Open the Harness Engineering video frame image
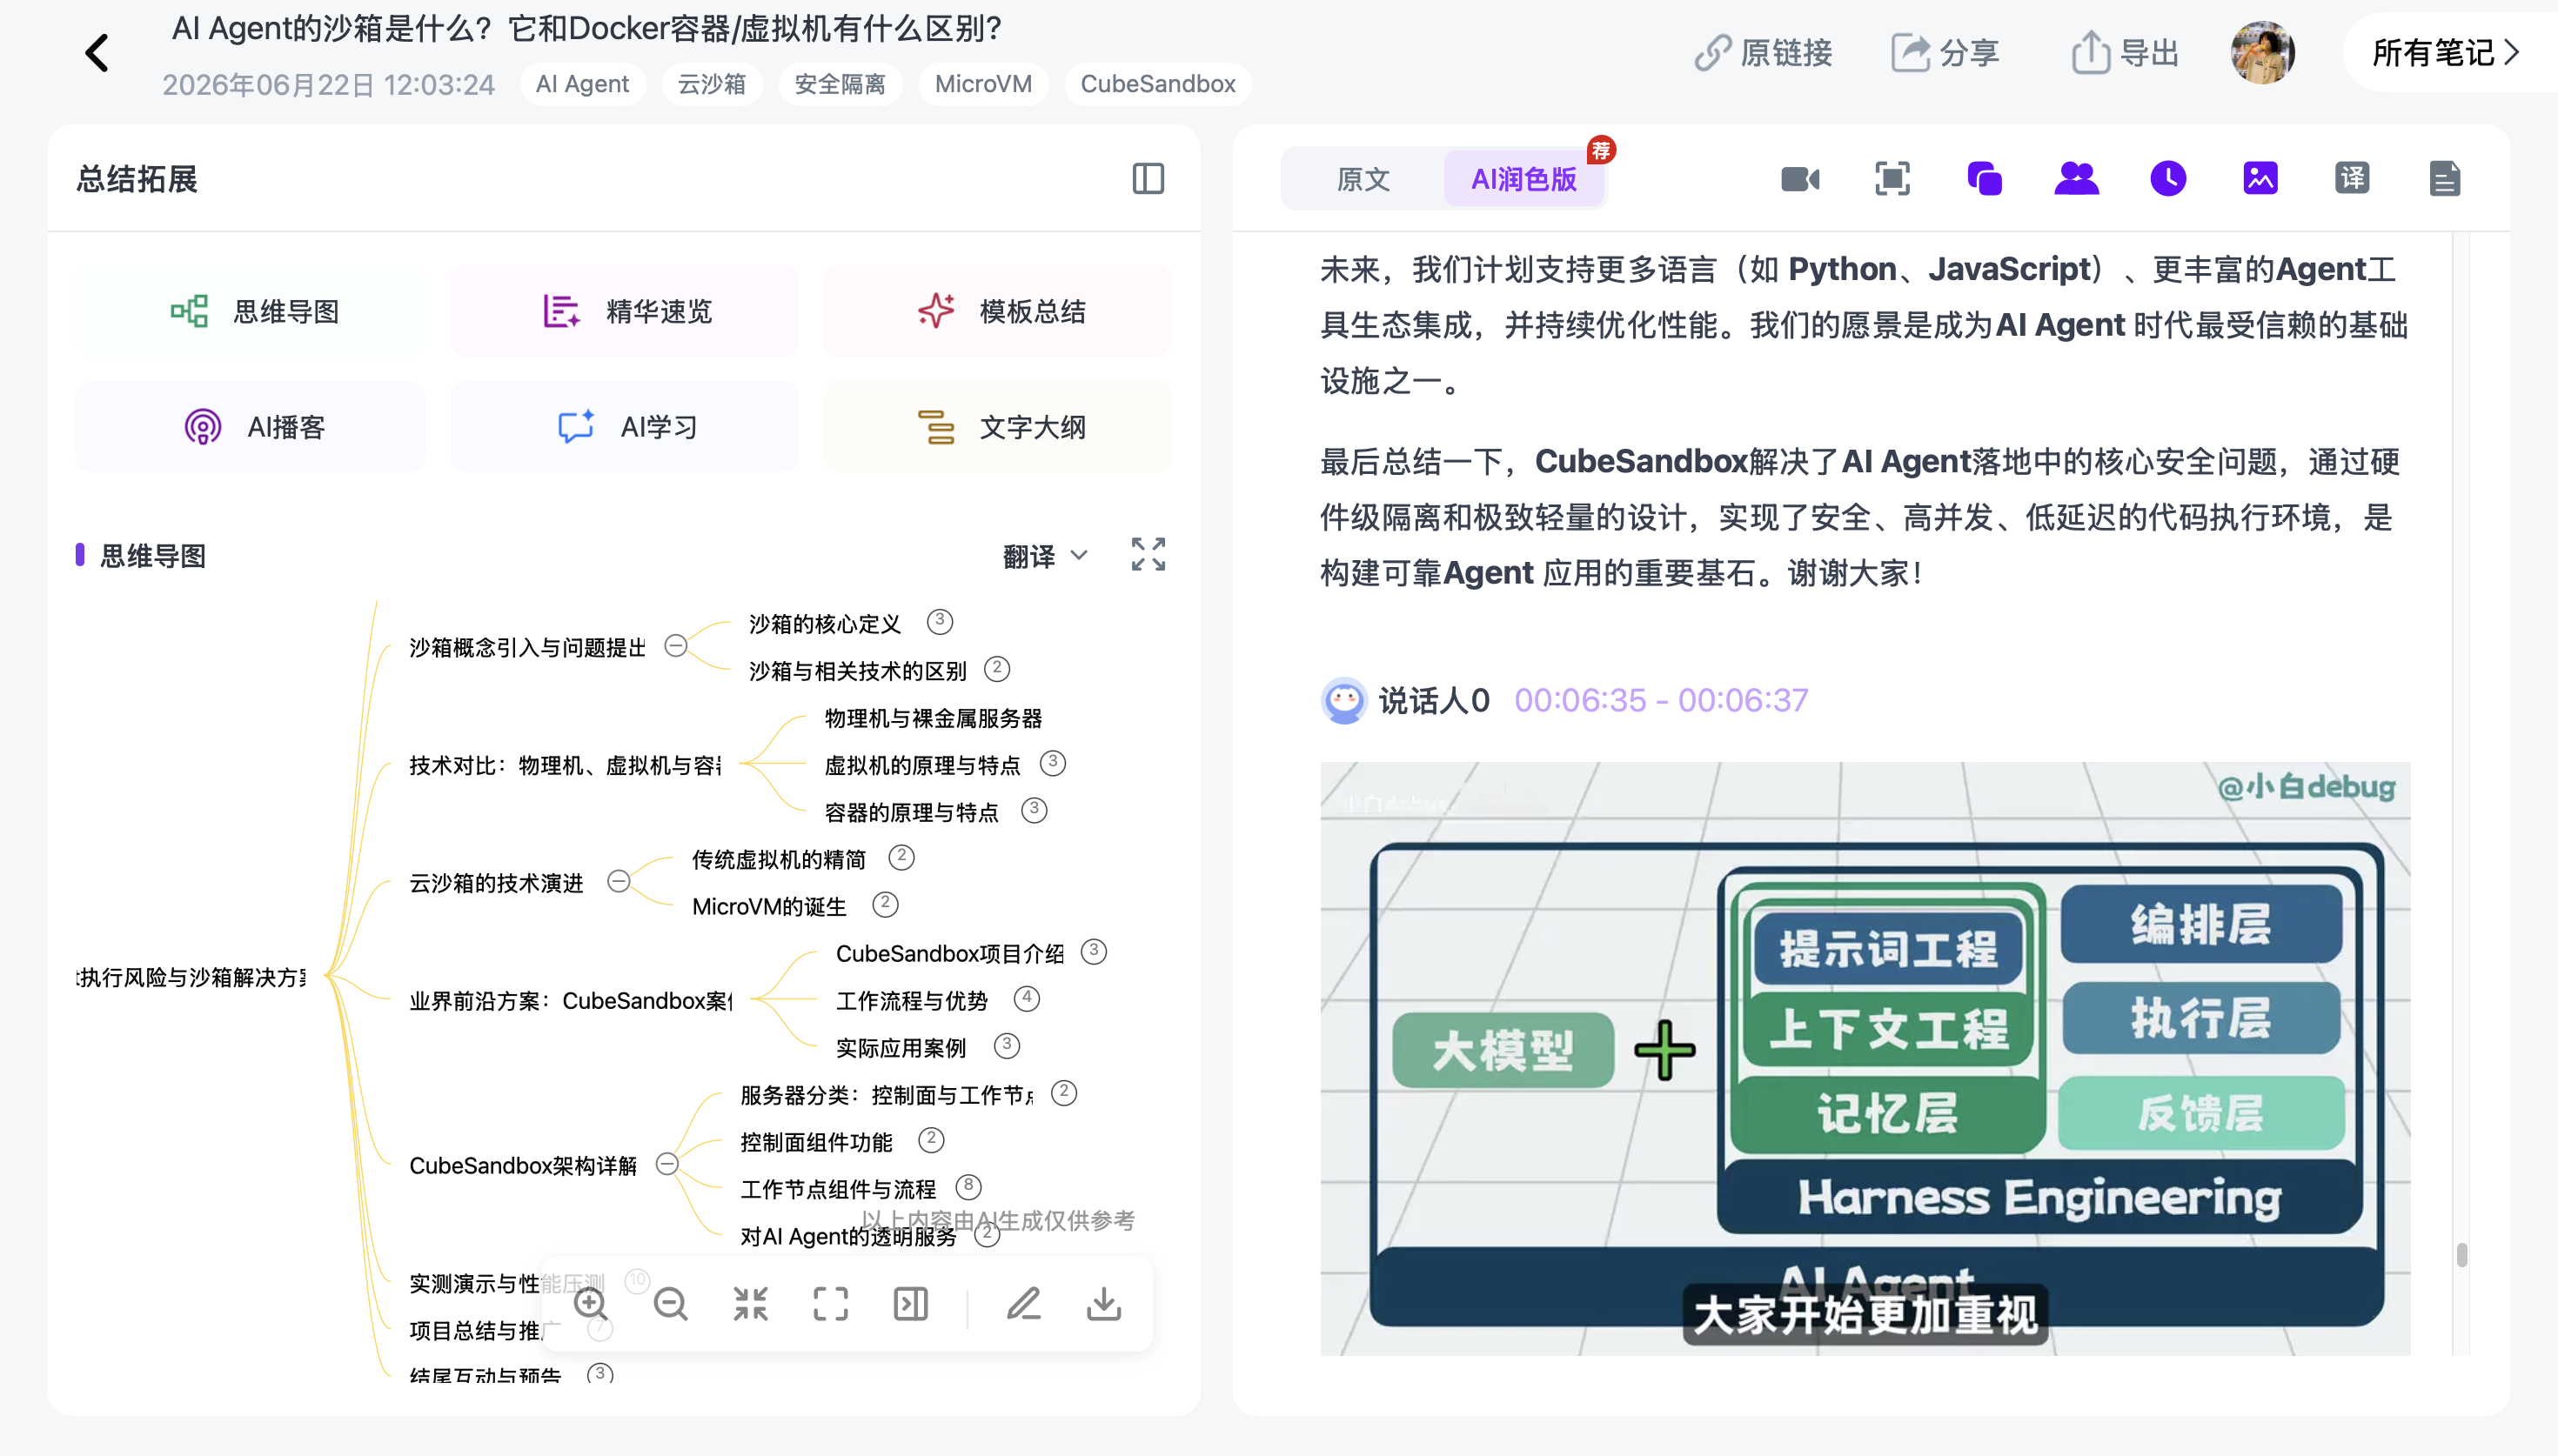The image size is (2558, 1456). click(x=1865, y=1059)
